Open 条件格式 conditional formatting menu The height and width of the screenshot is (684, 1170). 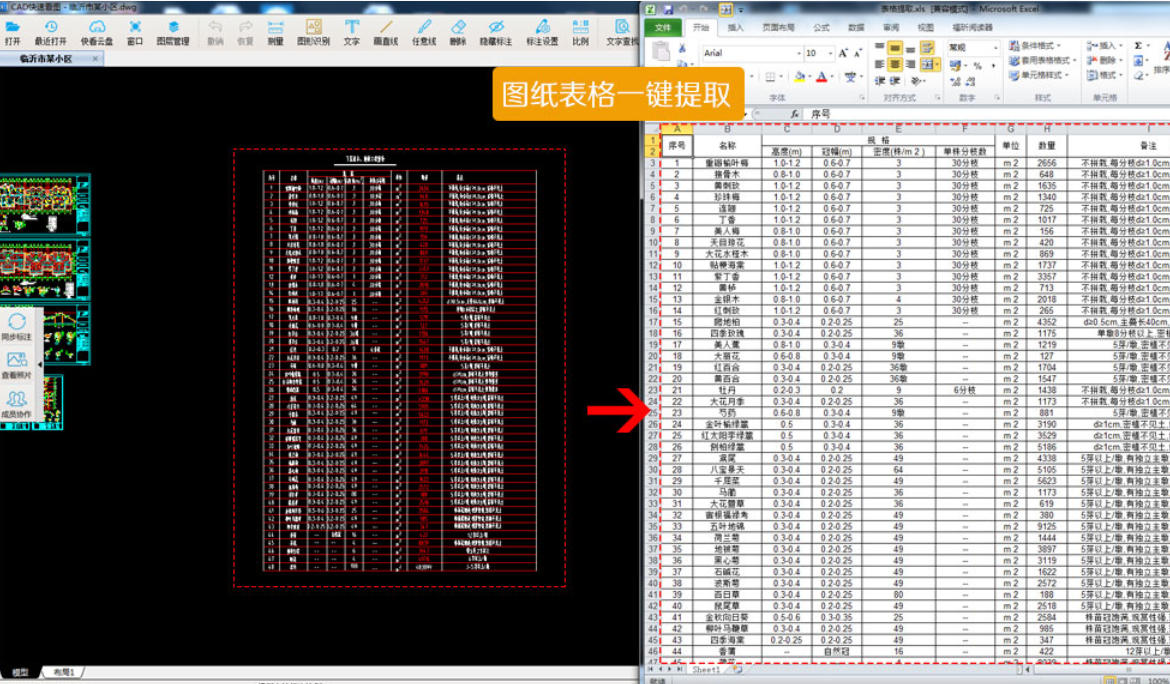coord(1035,46)
